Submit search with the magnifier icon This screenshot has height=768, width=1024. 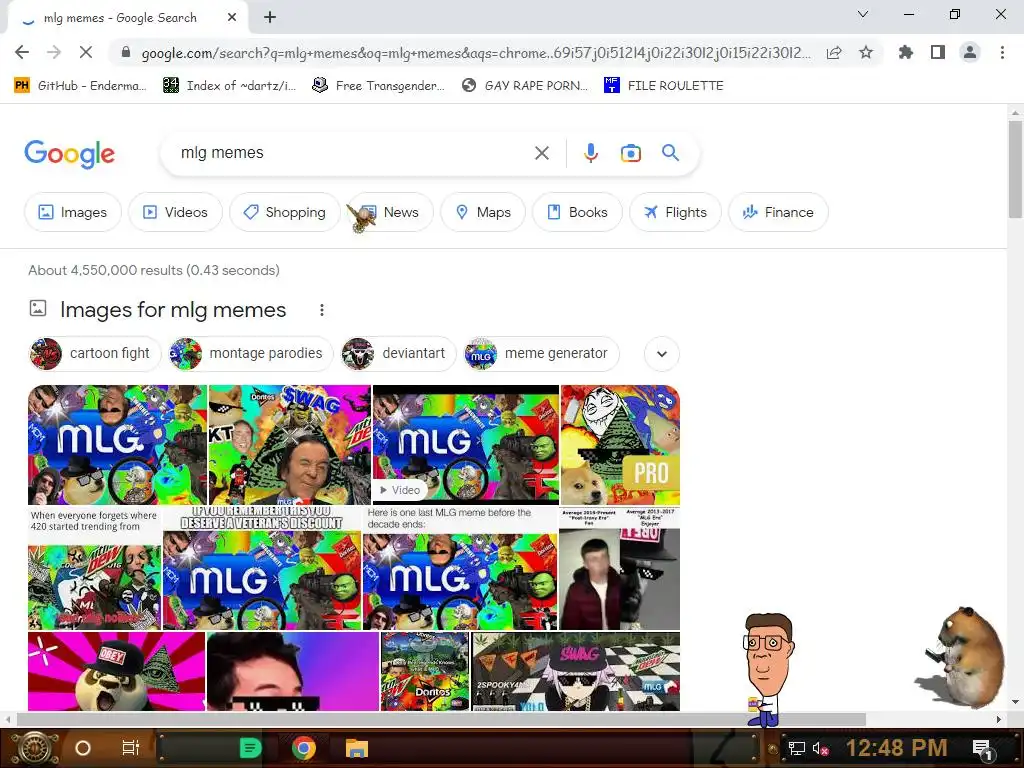click(x=671, y=153)
